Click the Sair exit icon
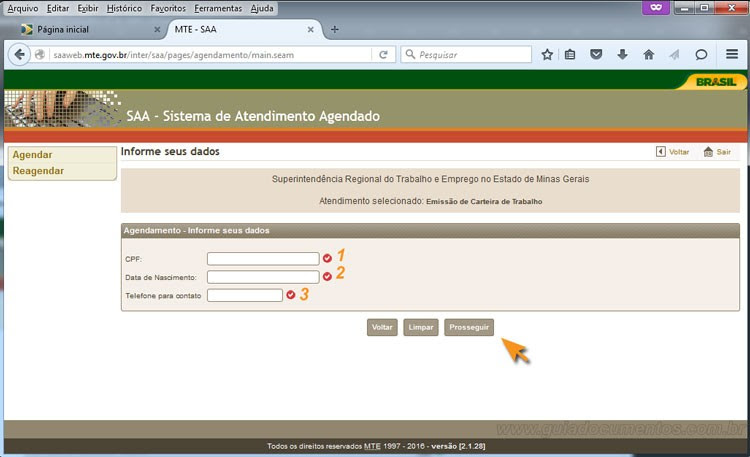Screen dimensions: 750x457 [x=708, y=152]
